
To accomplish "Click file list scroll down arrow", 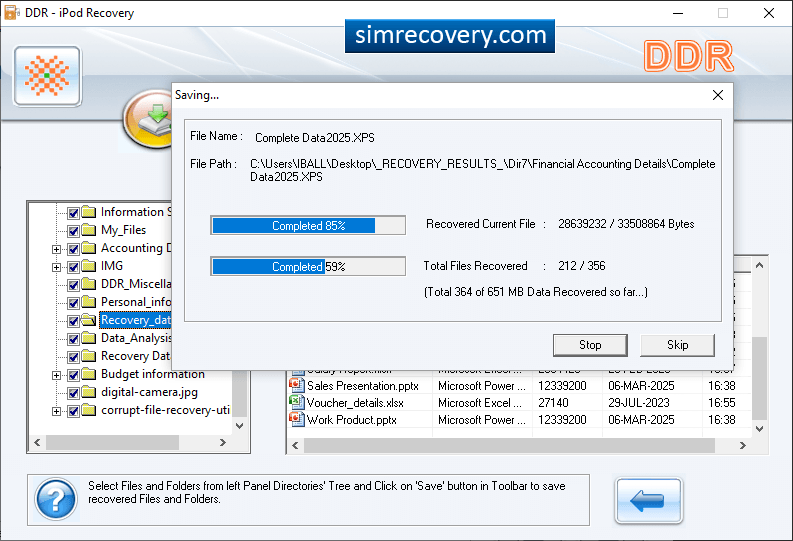I will (x=759, y=429).
